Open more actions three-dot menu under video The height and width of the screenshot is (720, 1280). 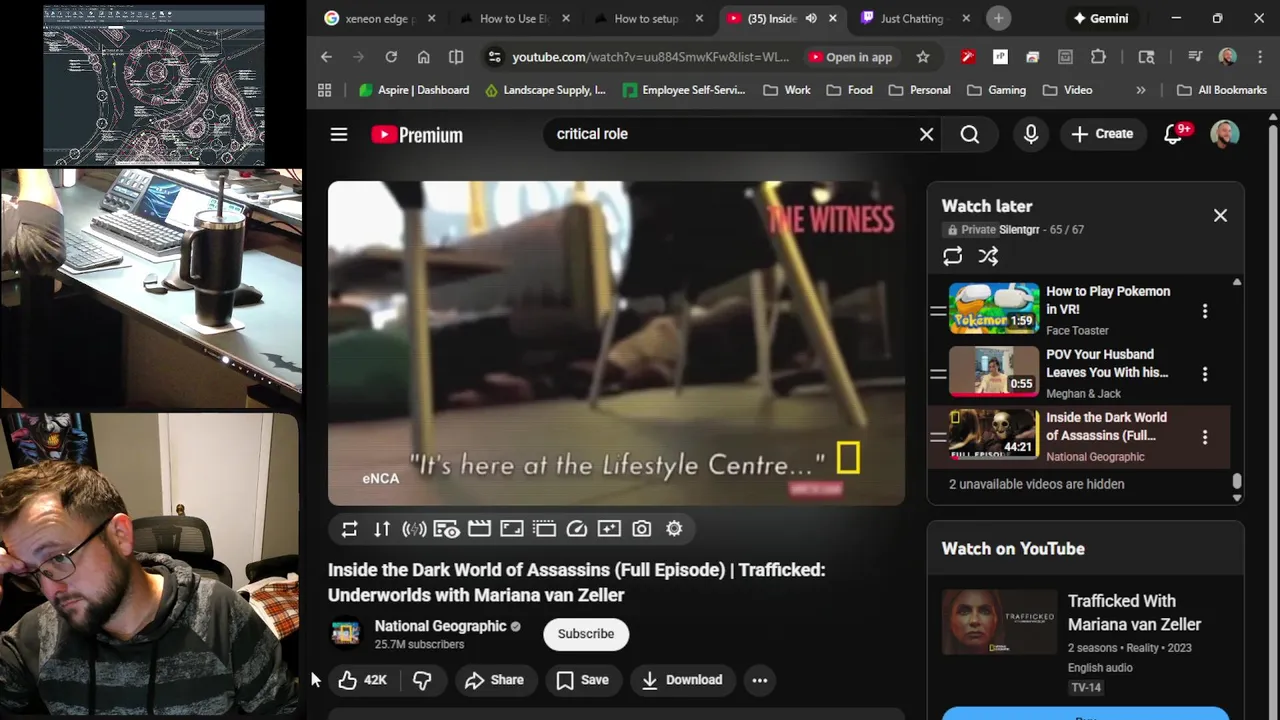pos(760,680)
